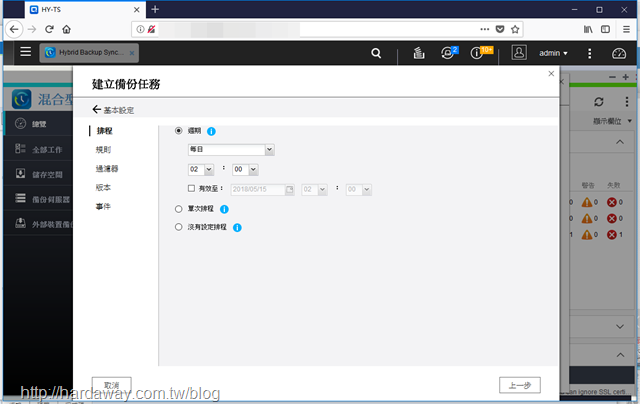Toggle Firefox sidebar icon
The height and width of the screenshot is (404, 640).
tap(606, 29)
